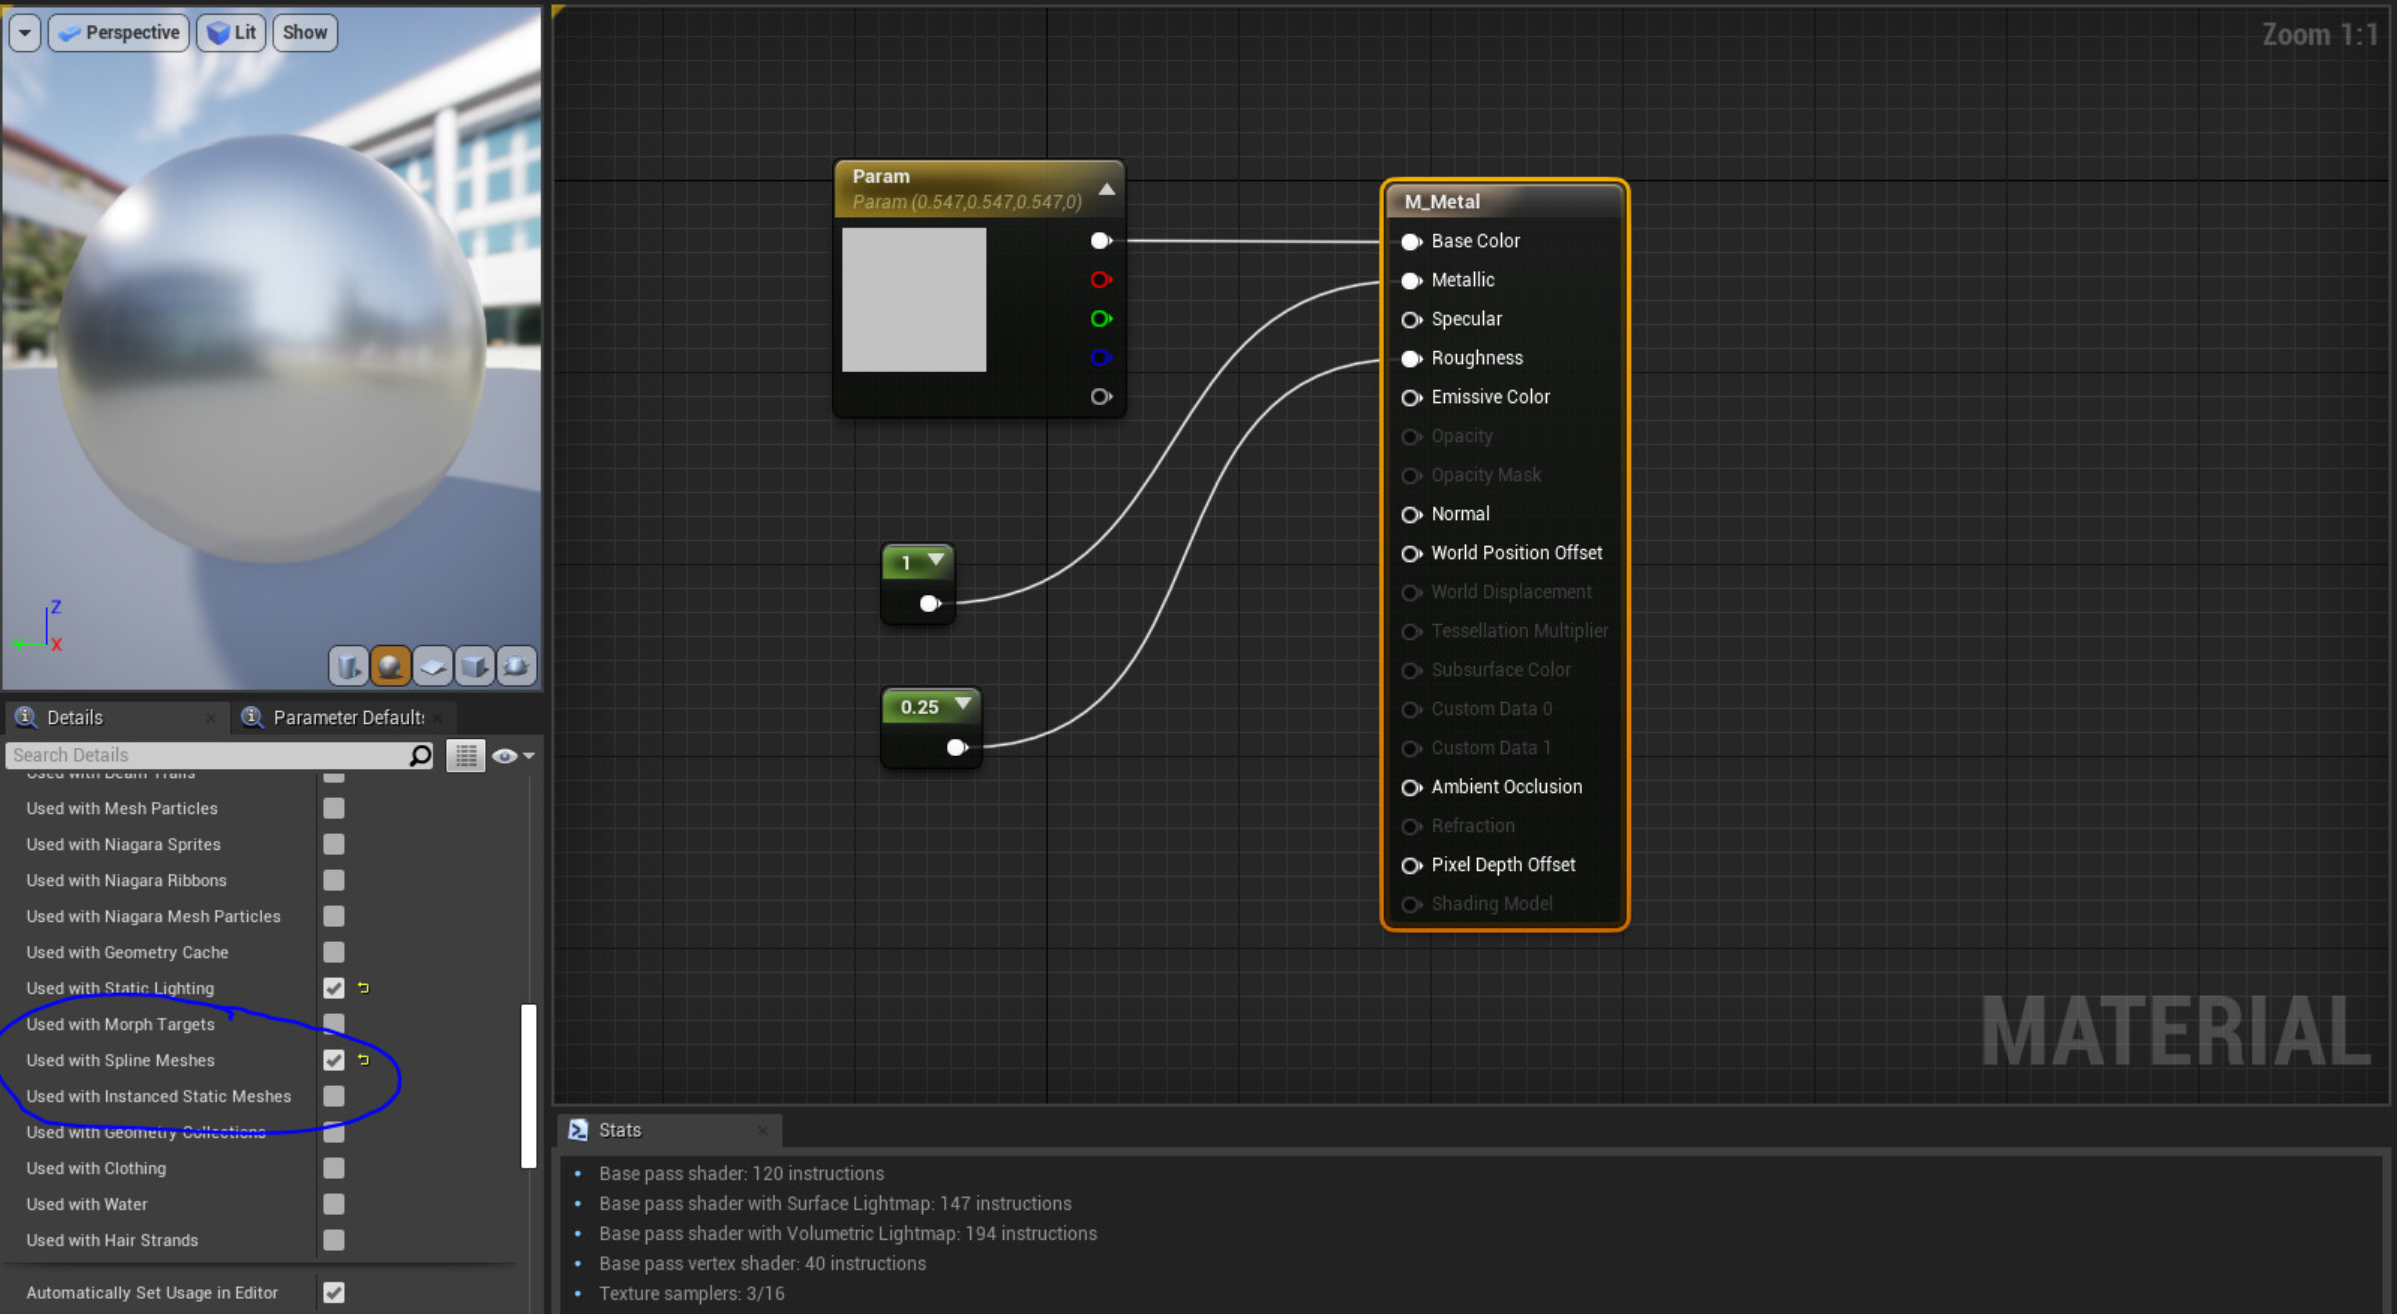Screen dimensions: 2397x1314
Task: Open the constant 1 value dropdown
Action: (934, 561)
